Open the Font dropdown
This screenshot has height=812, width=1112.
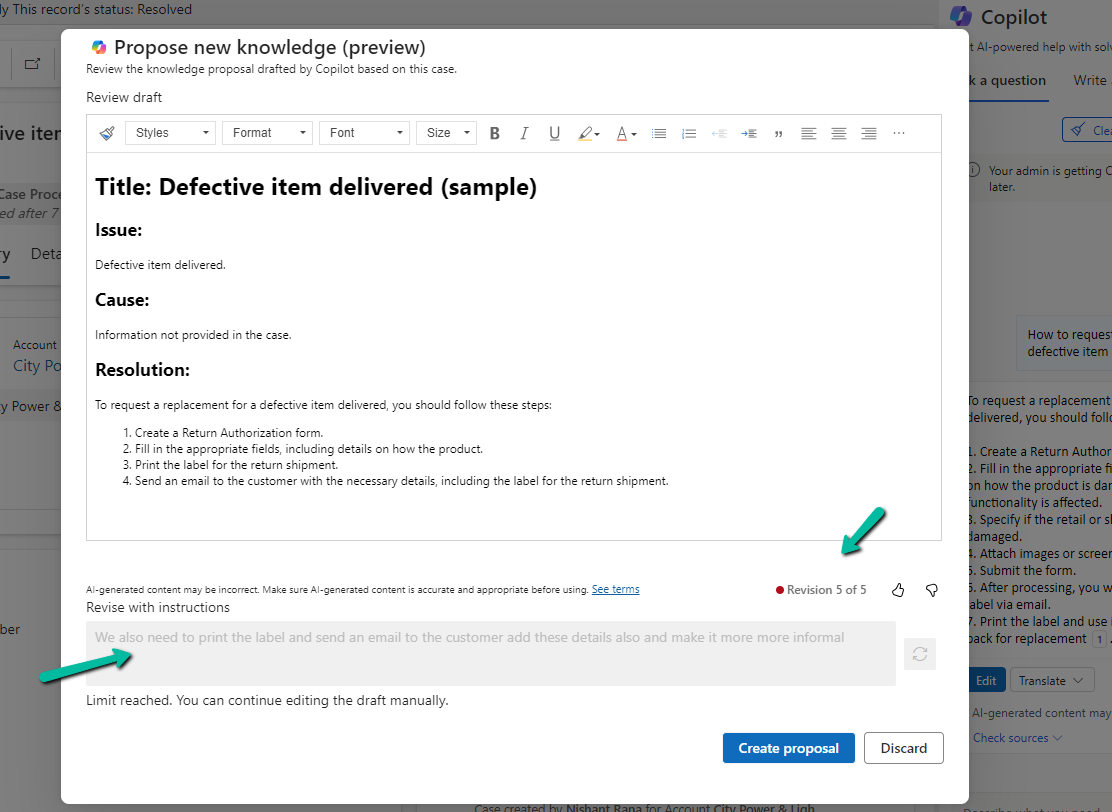pos(364,133)
